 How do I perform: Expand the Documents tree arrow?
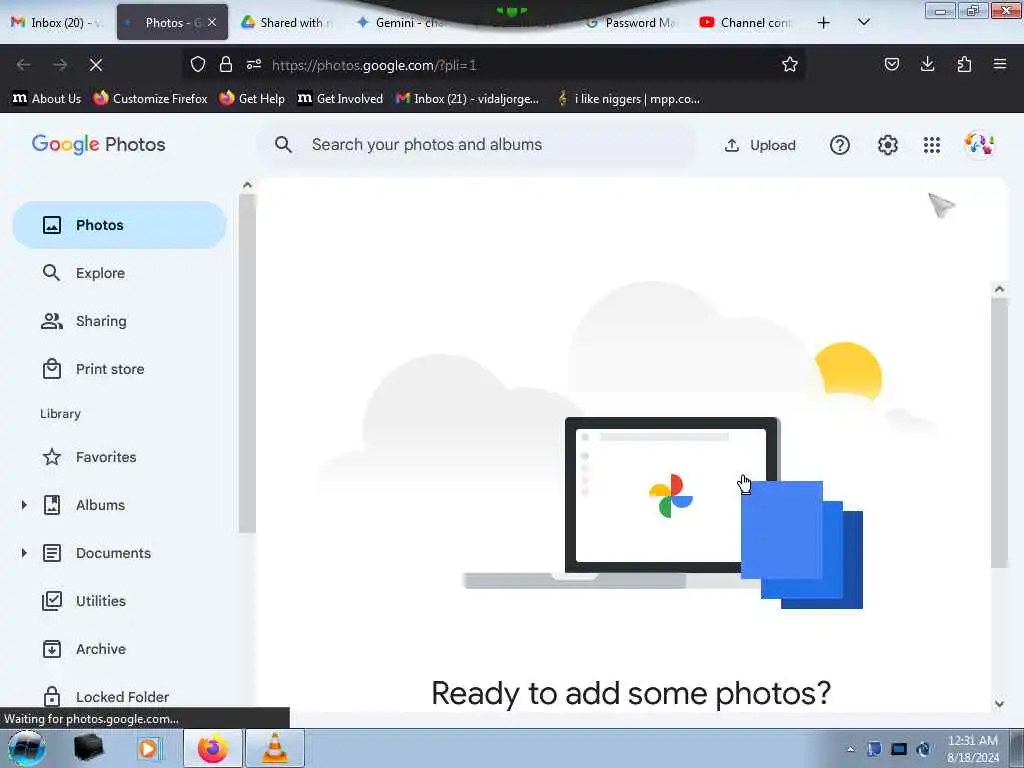click(x=24, y=553)
